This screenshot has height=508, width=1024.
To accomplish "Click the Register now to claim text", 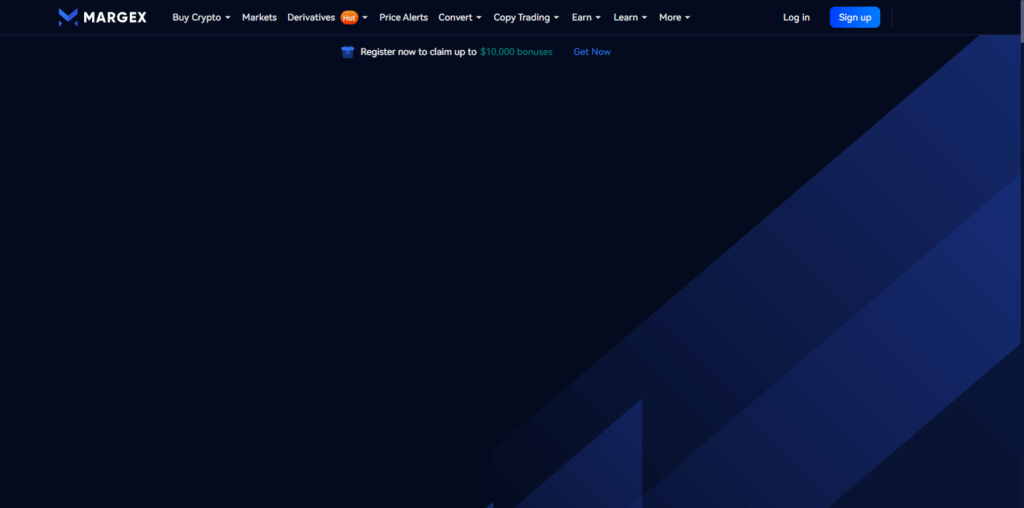I will tap(418, 52).
